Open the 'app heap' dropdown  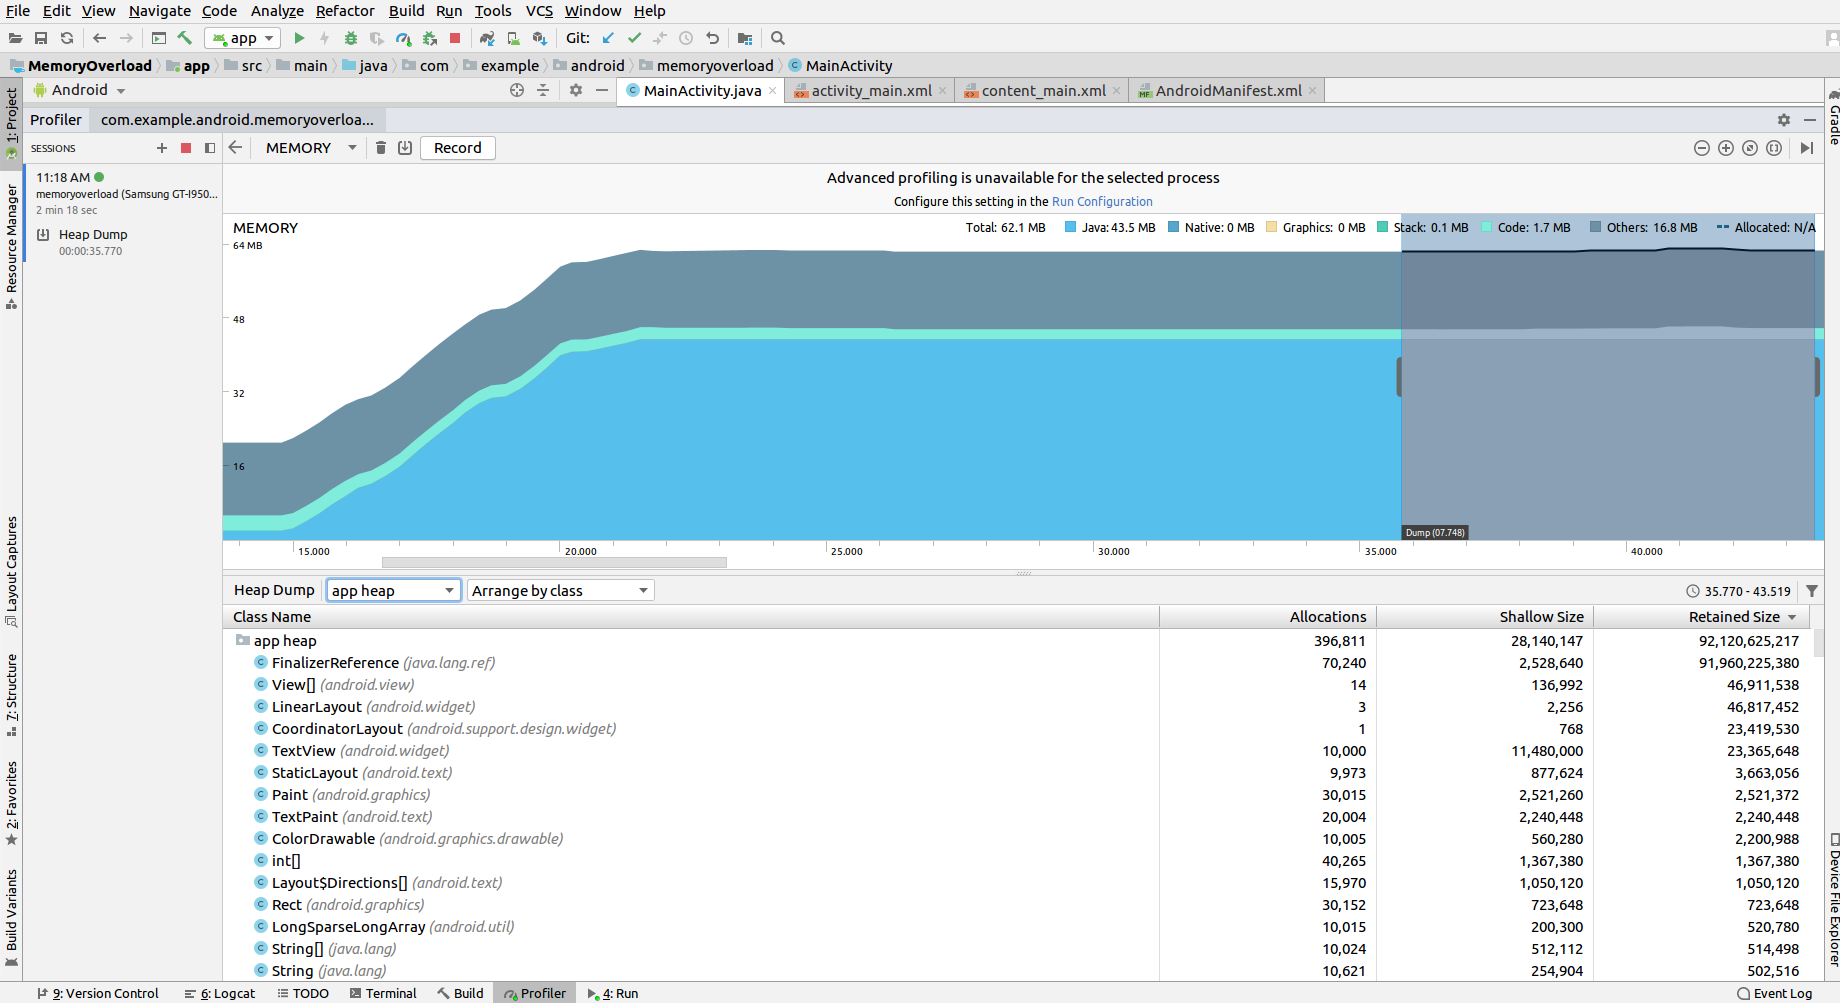(393, 591)
